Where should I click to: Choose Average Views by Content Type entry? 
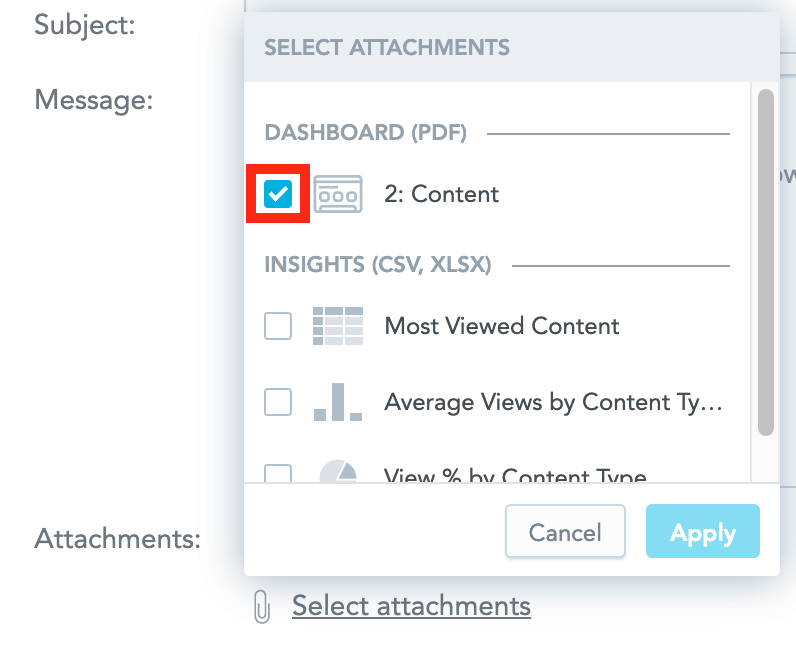tap(553, 402)
